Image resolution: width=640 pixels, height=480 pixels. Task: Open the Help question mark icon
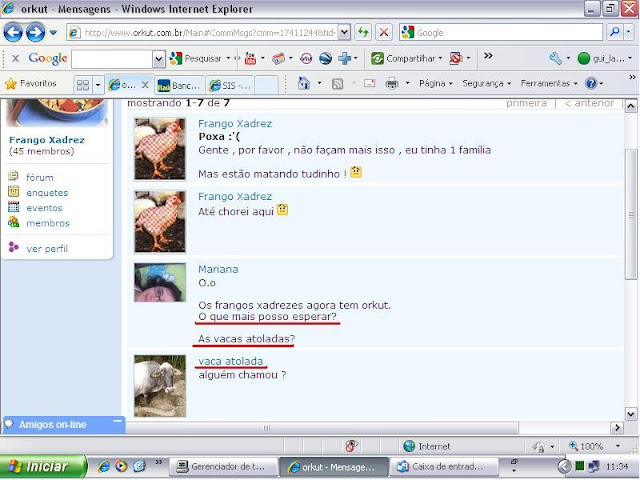(x=591, y=83)
